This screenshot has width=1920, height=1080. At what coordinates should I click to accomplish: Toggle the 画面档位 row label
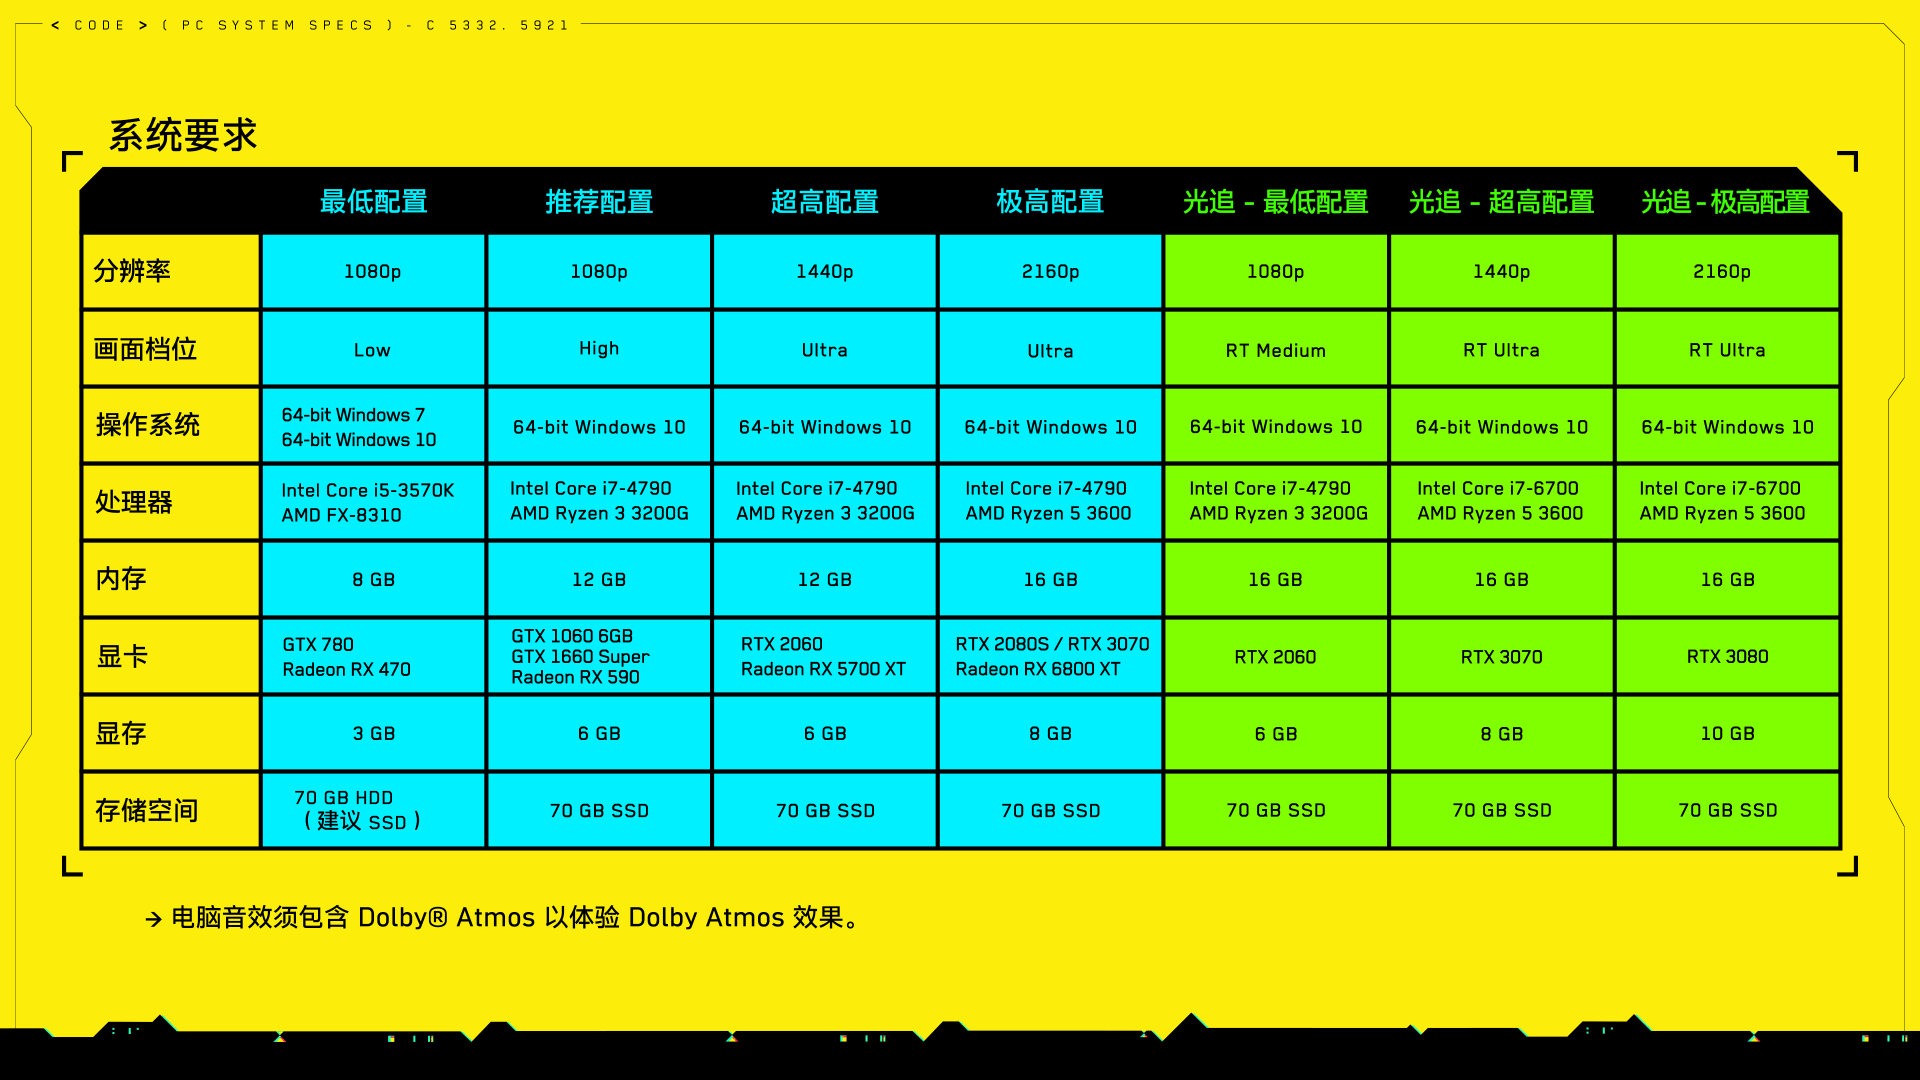point(171,348)
